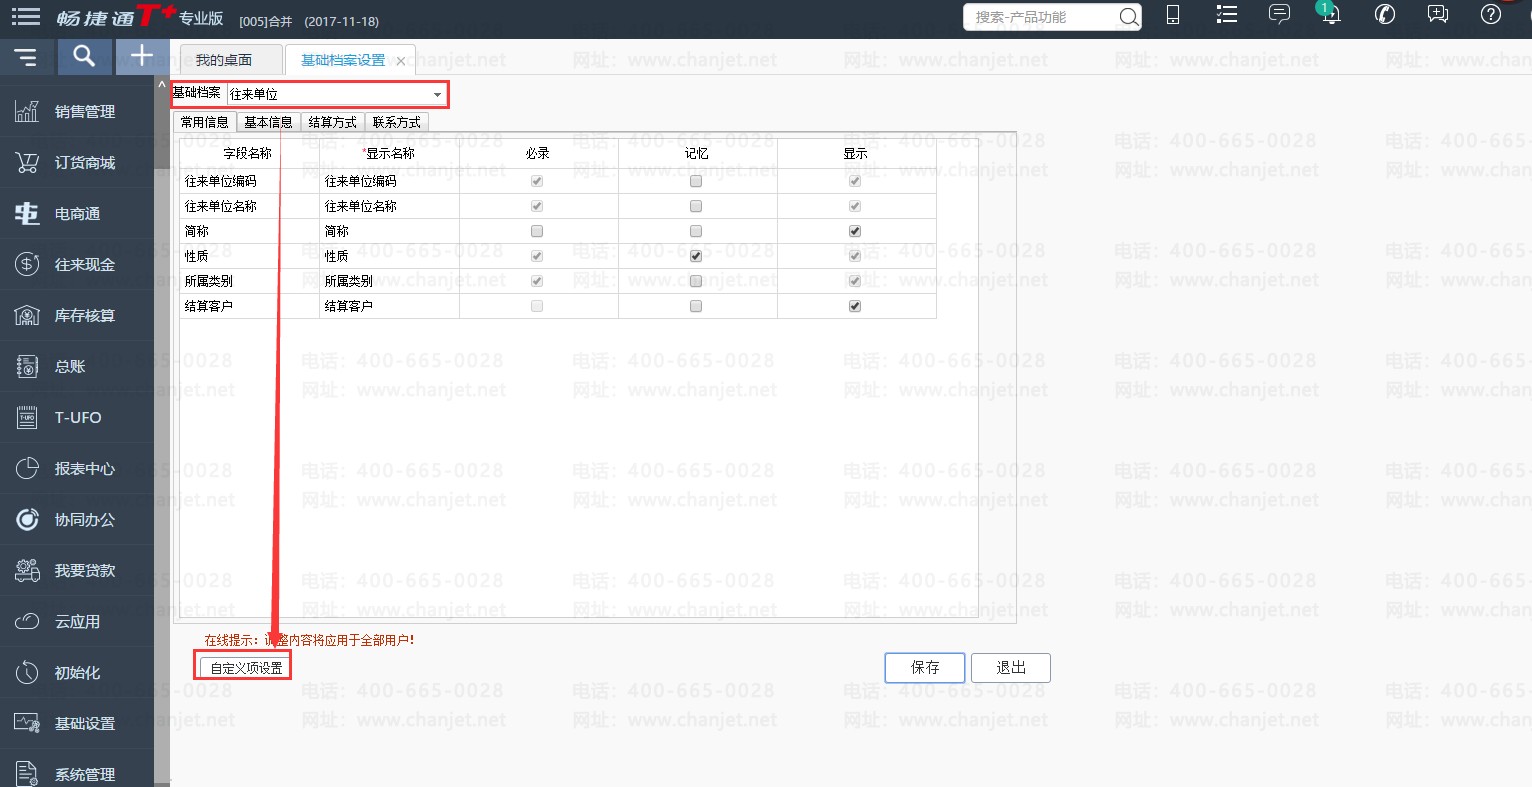Toggle 显示 checkbox for 简称

click(x=855, y=231)
